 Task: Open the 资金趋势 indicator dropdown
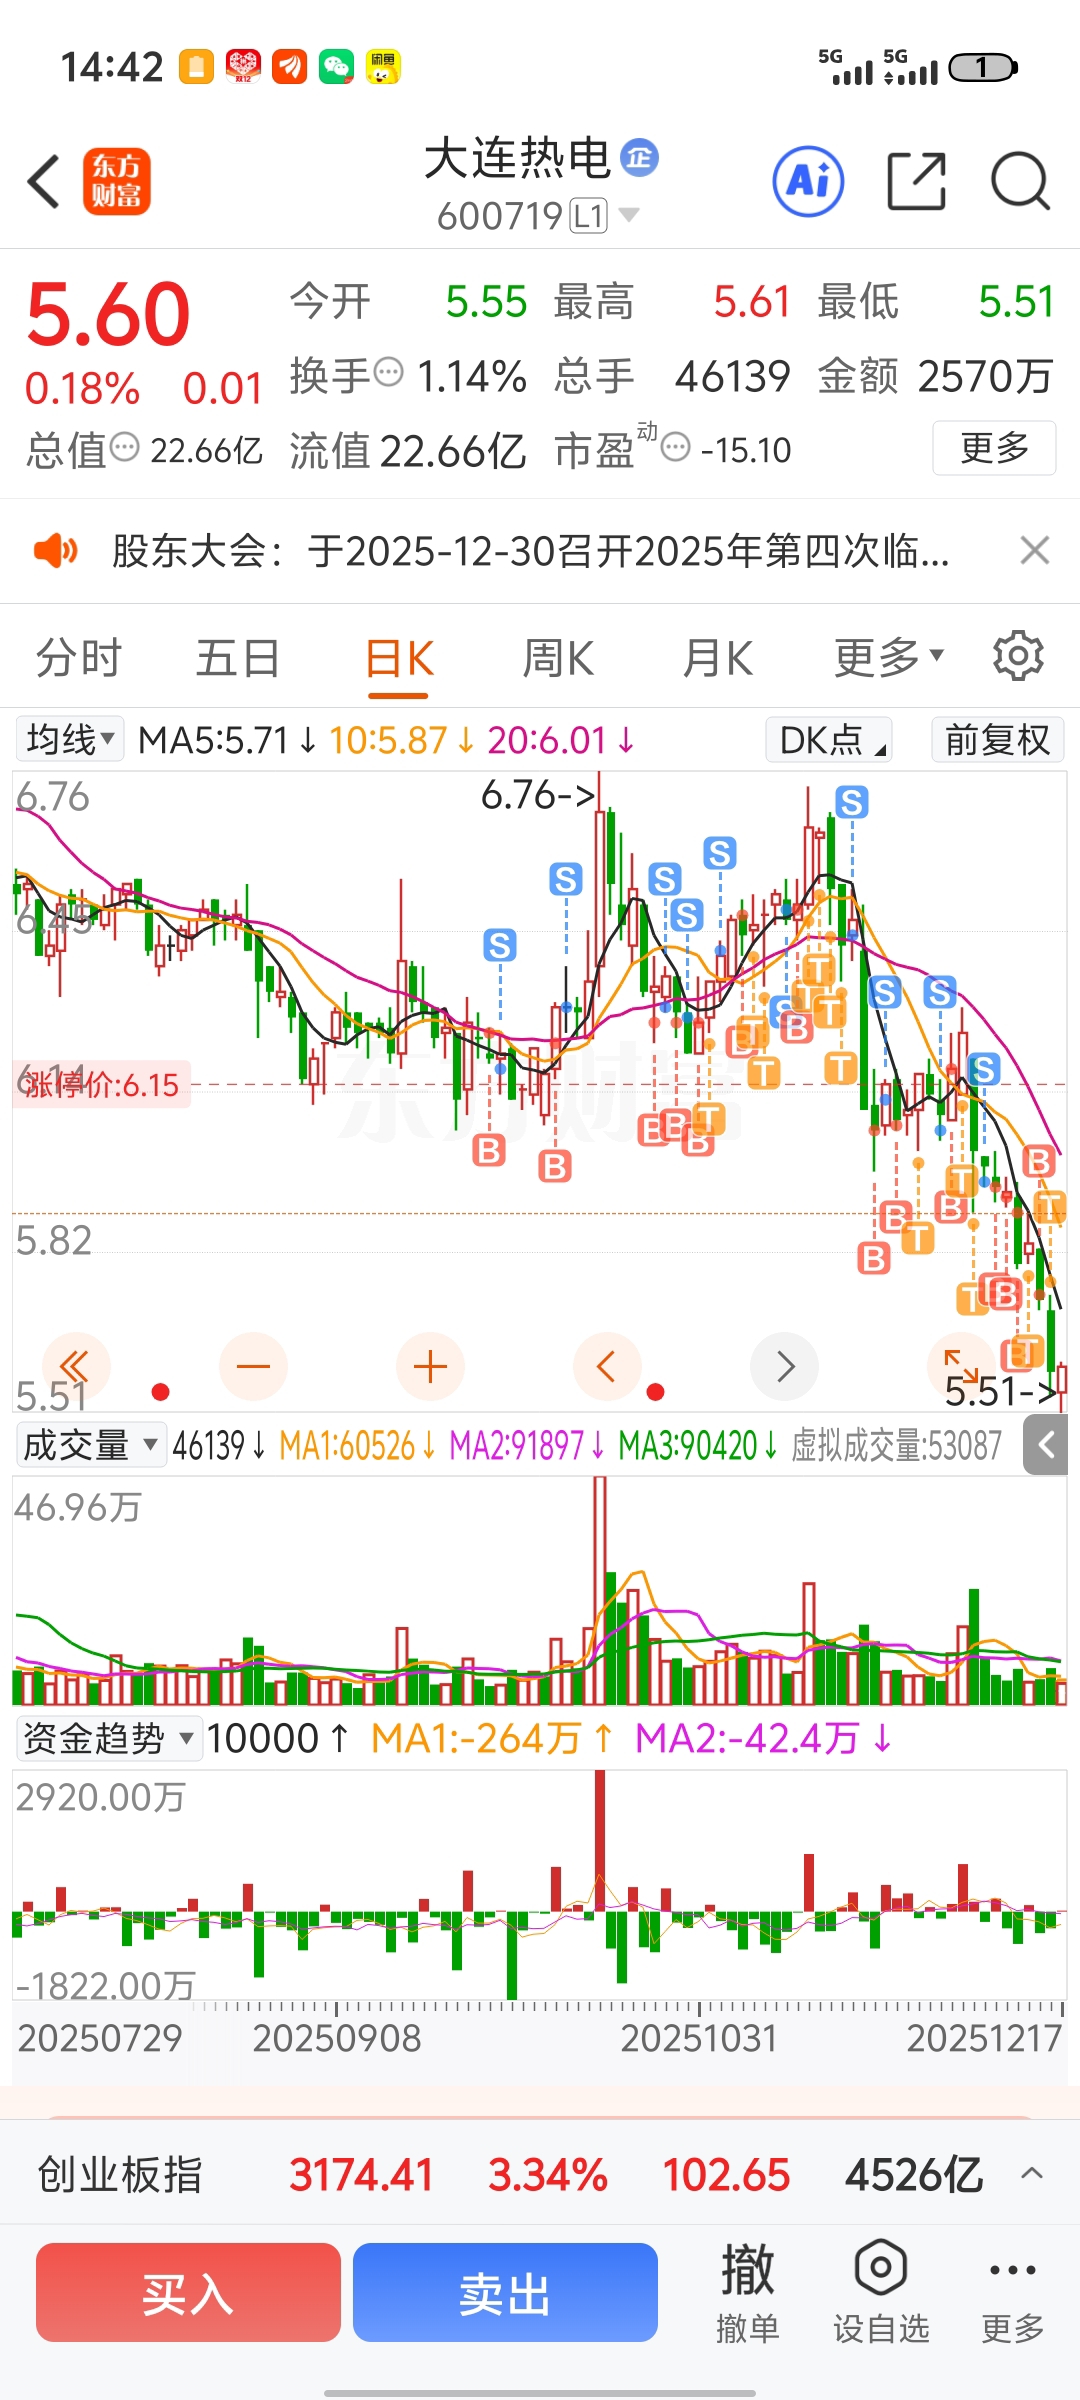[108, 1738]
